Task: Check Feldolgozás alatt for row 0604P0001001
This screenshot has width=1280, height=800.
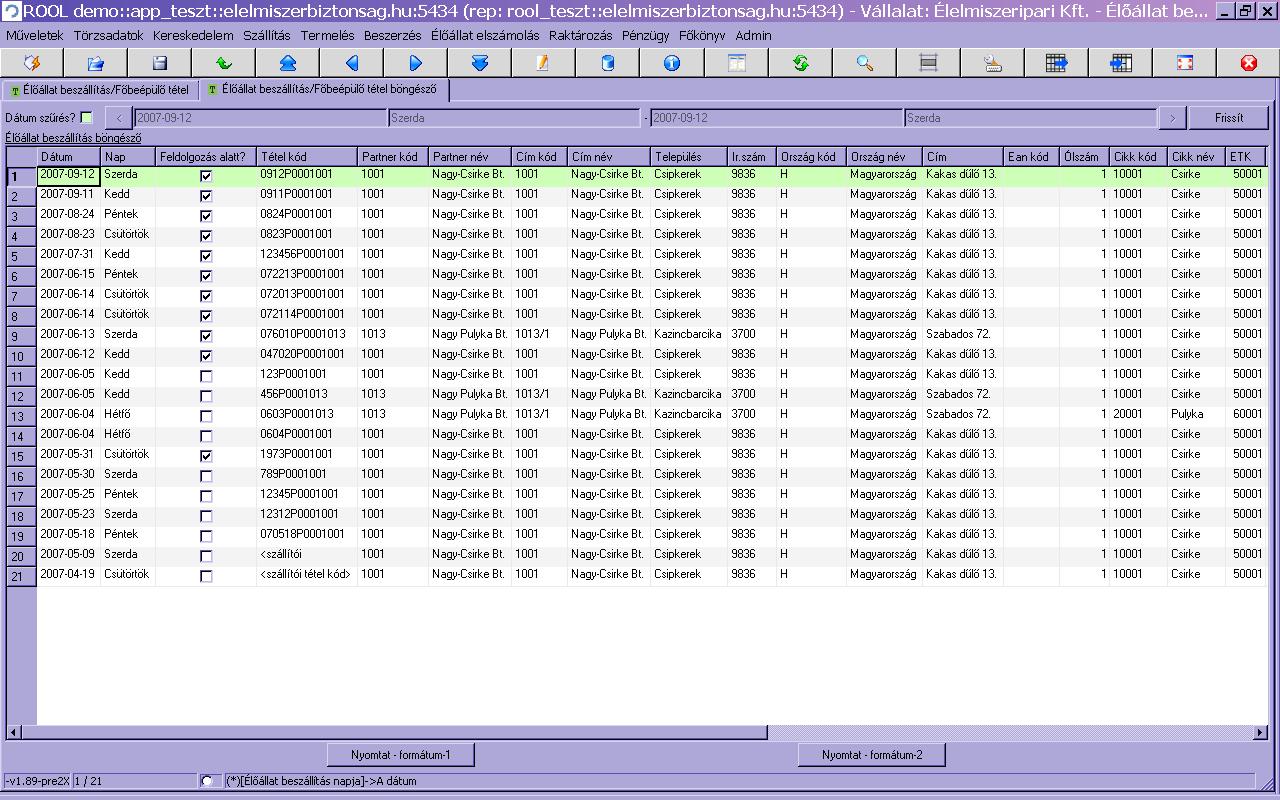Action: 206,436
